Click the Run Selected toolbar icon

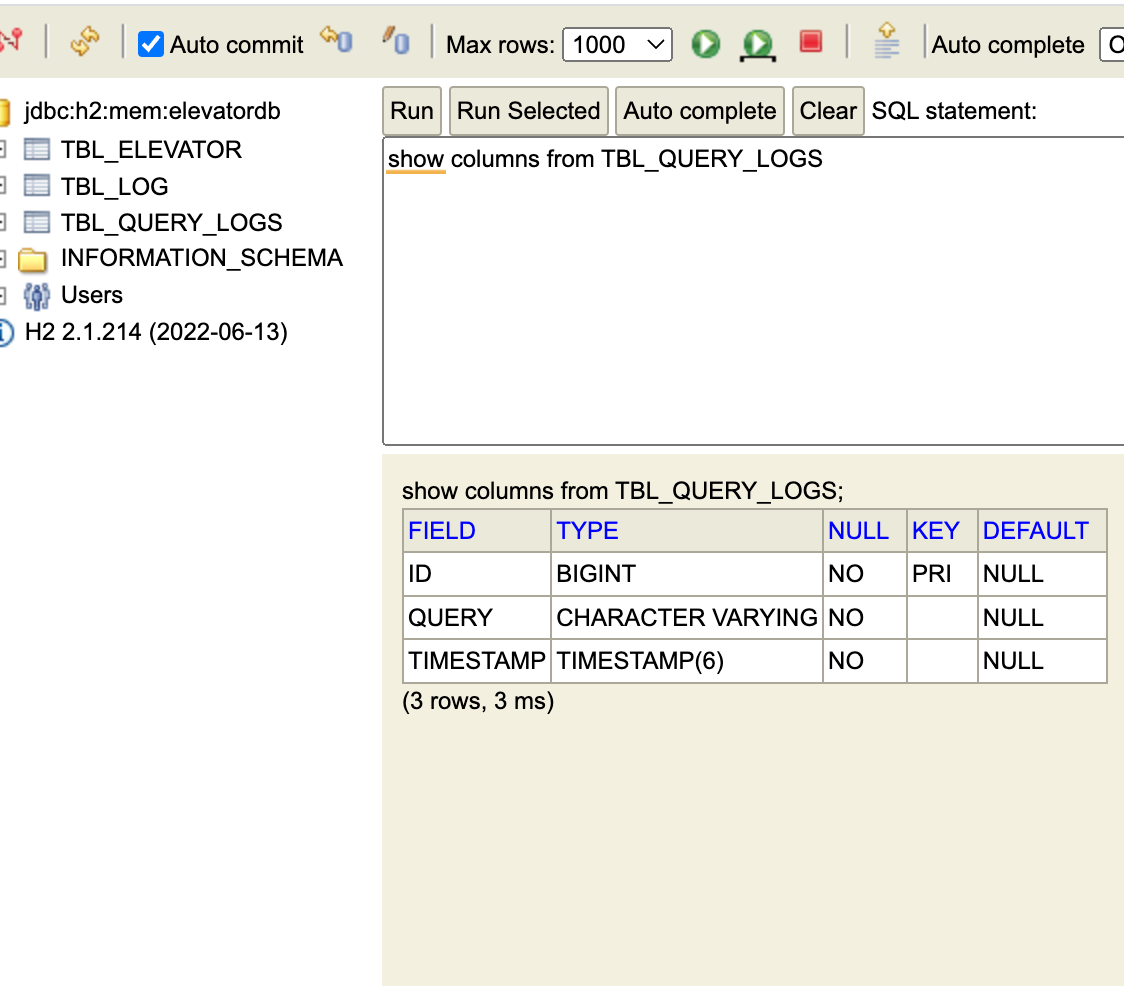coord(758,45)
